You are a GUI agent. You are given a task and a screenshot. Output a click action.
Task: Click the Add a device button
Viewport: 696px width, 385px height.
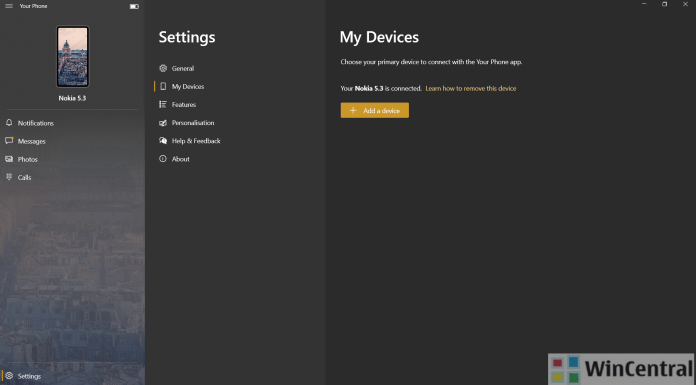click(x=375, y=111)
